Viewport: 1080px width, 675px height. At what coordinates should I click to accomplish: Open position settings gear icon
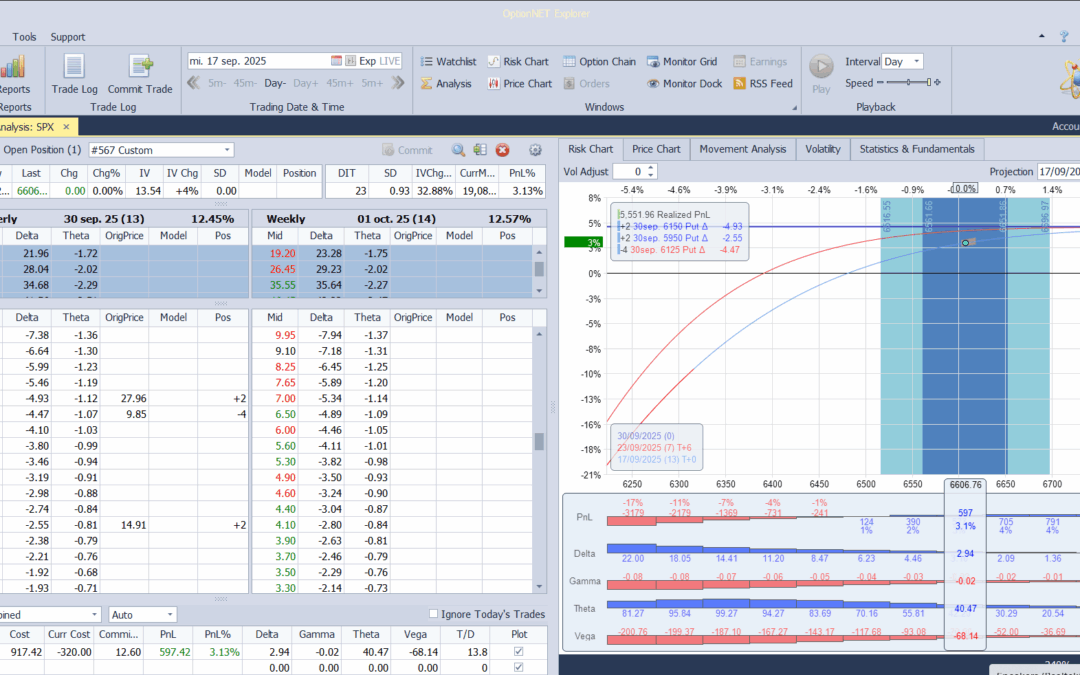[x=535, y=149]
